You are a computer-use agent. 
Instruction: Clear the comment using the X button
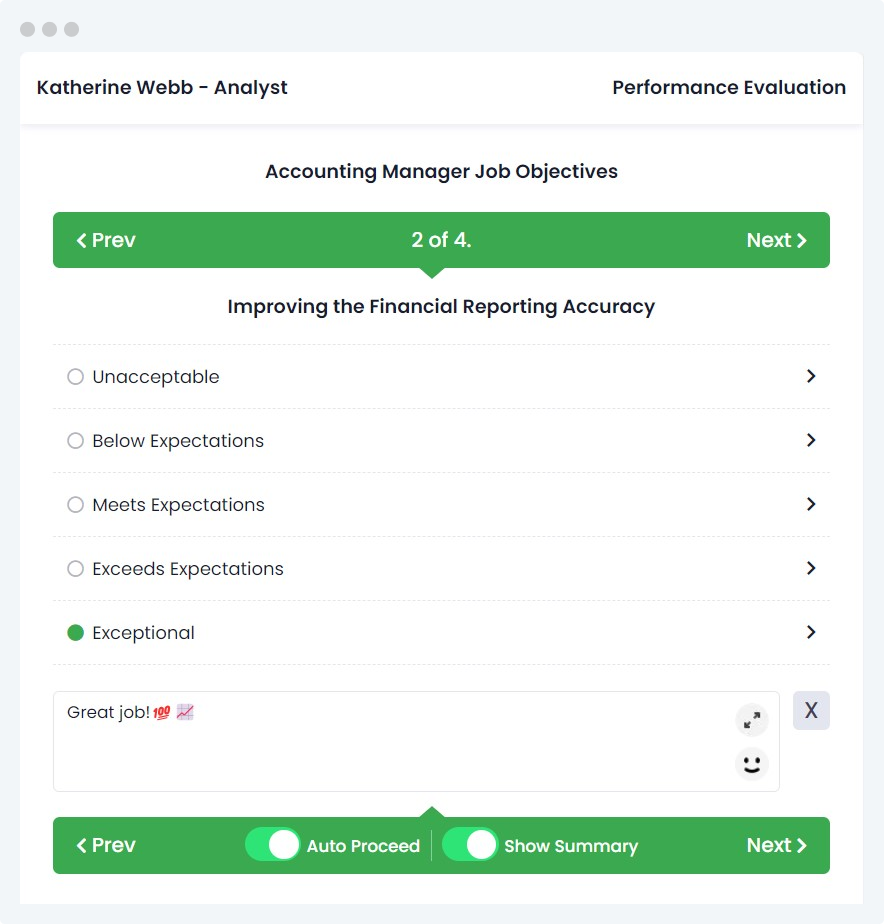coord(811,710)
